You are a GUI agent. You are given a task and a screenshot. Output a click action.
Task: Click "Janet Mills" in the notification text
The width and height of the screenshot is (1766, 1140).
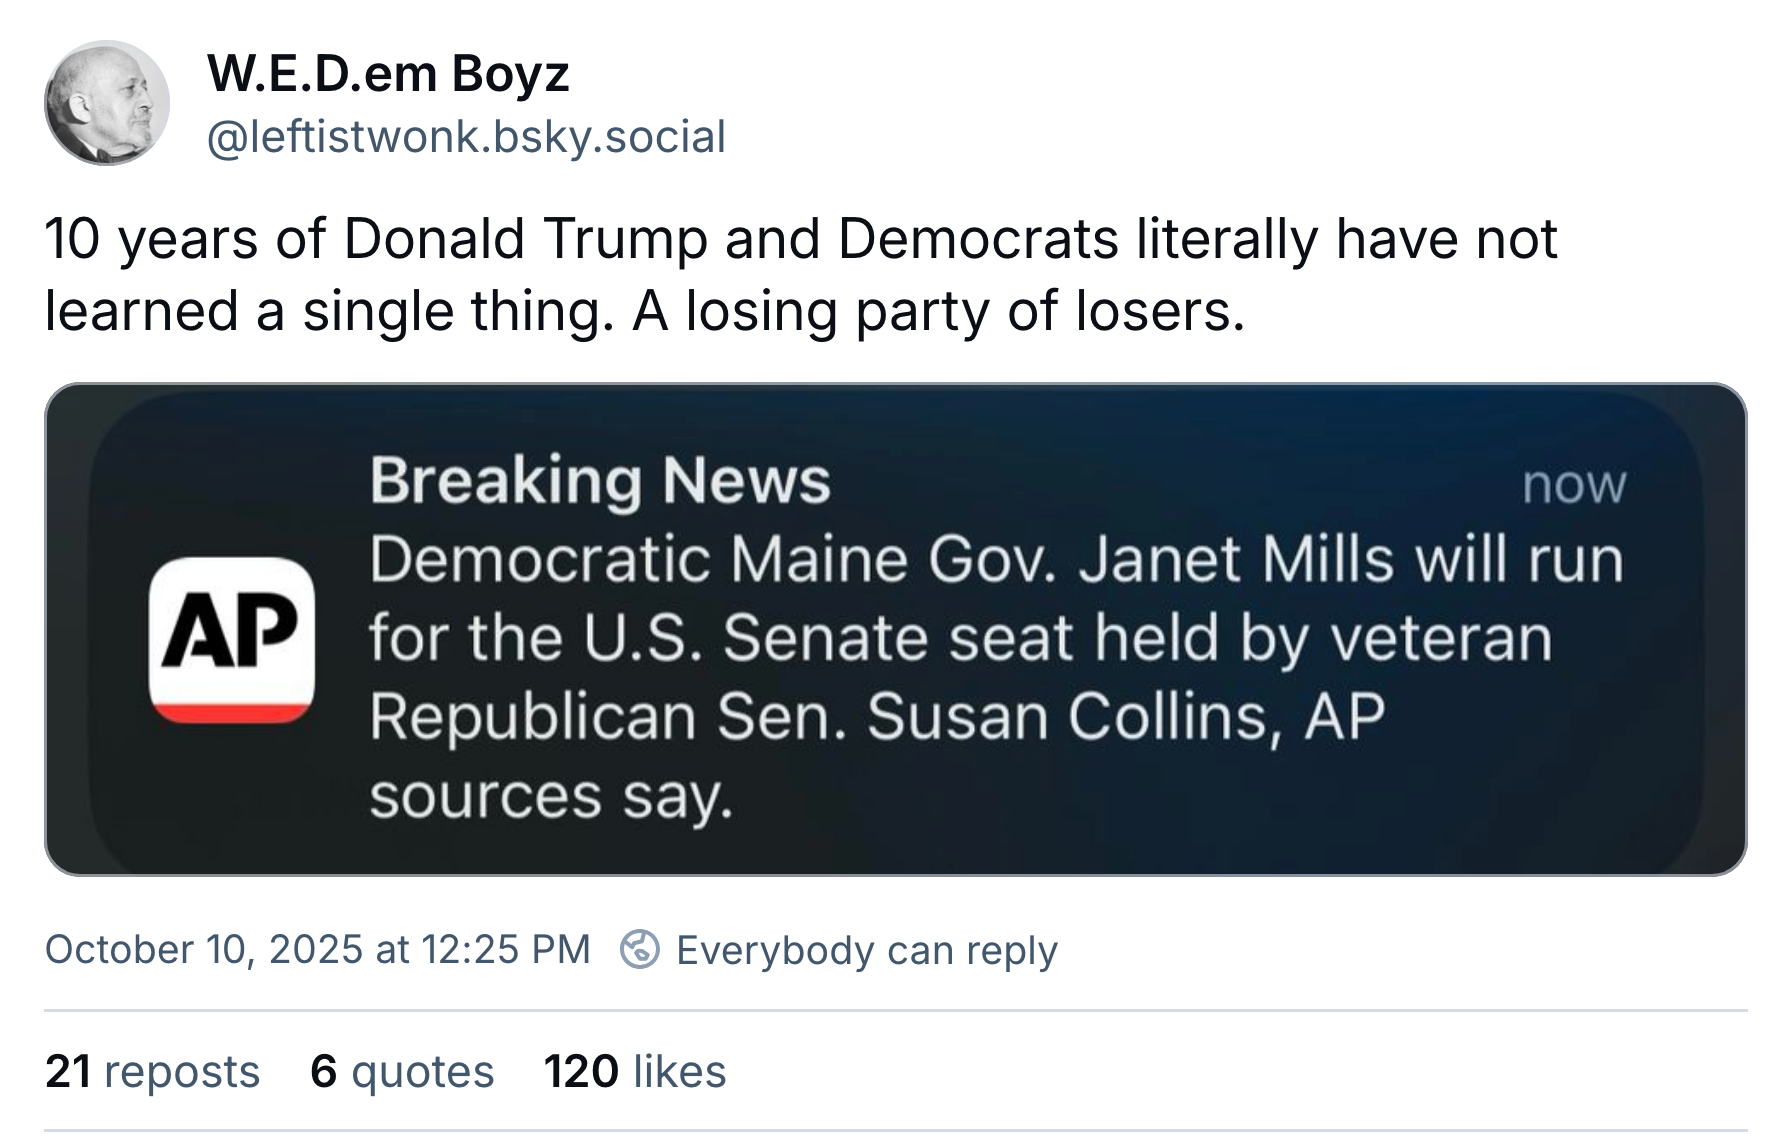click(1236, 559)
